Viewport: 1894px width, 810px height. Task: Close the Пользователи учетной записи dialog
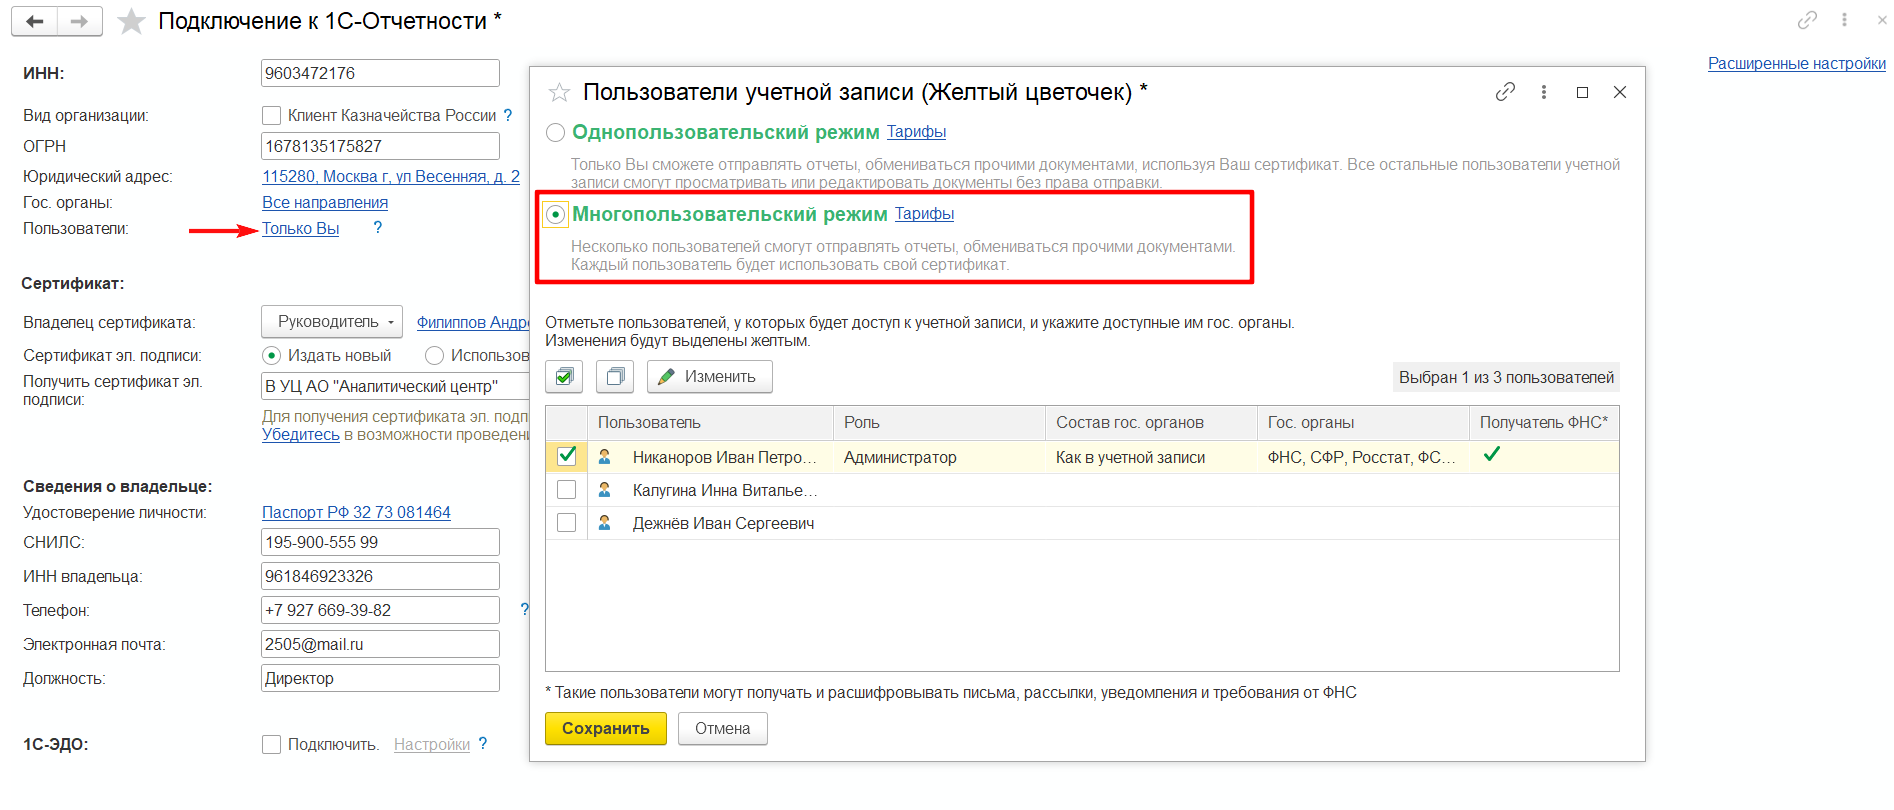point(1620,92)
